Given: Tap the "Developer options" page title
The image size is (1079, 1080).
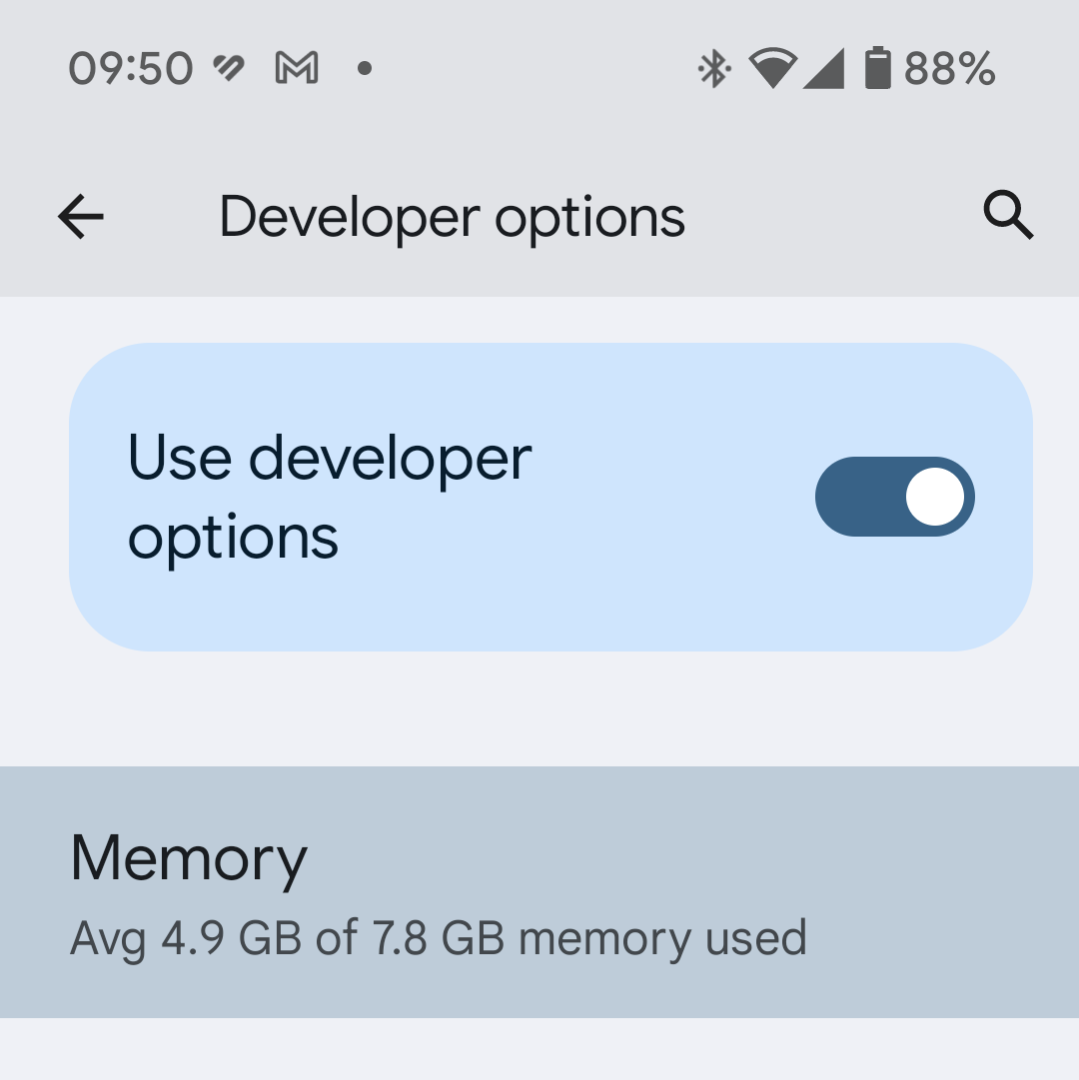Looking at the screenshot, I should 452,217.
